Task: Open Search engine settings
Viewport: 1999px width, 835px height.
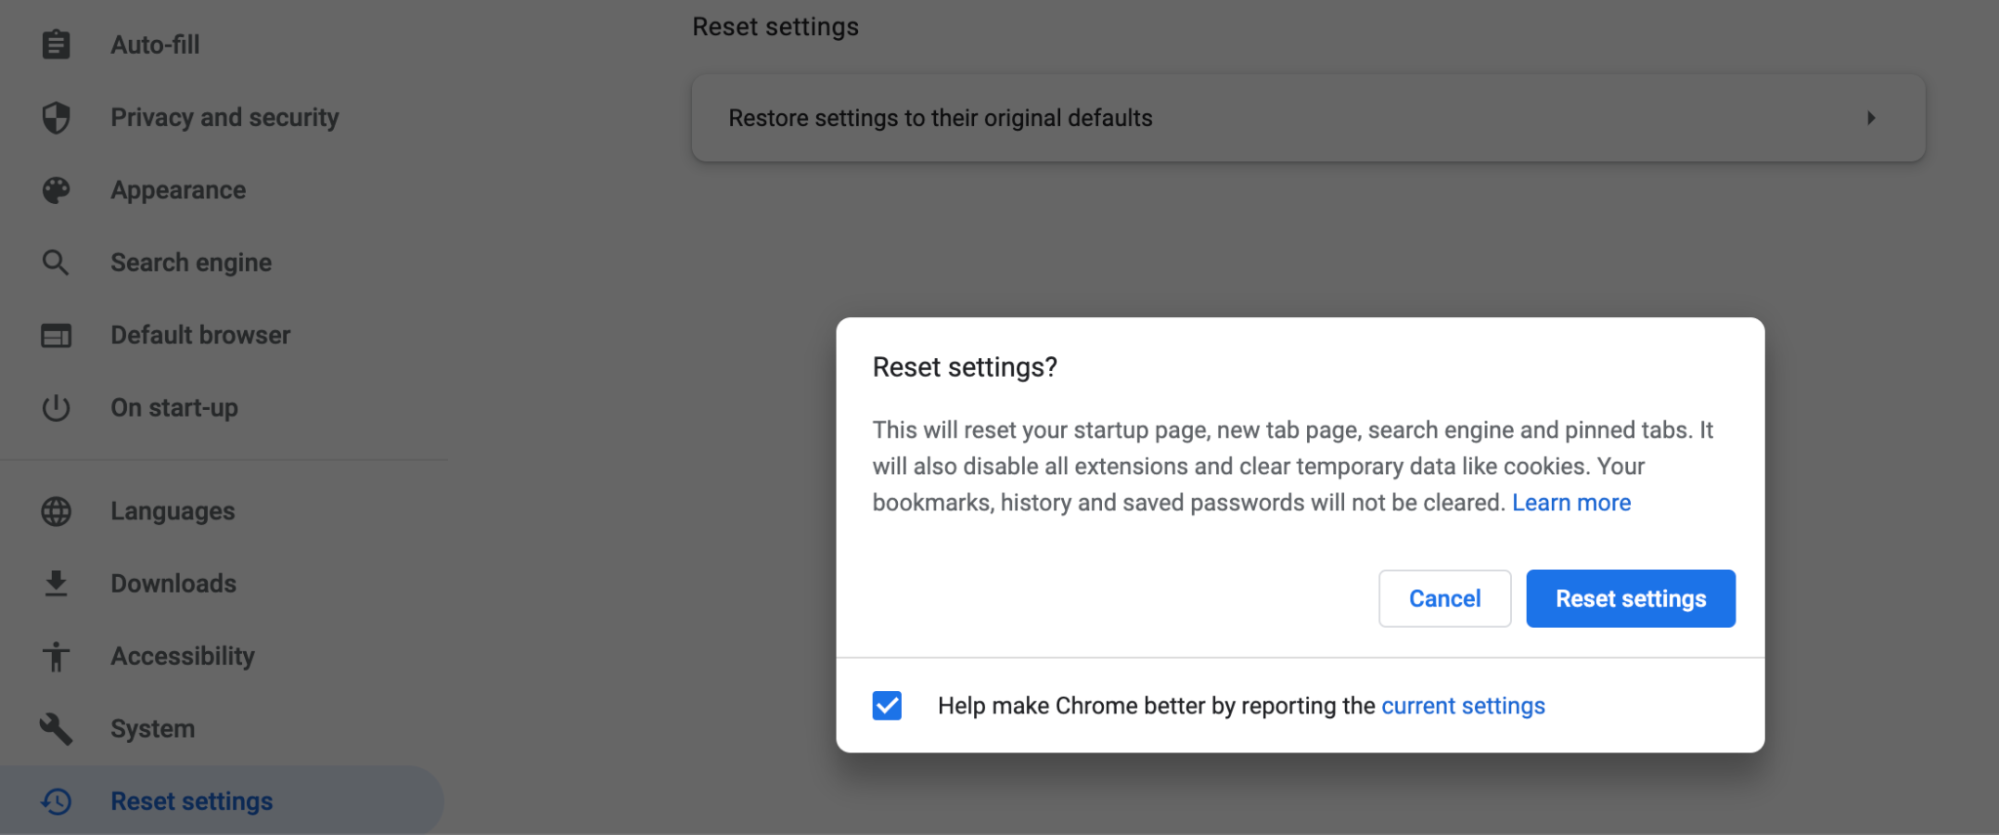Action: pyautogui.click(x=191, y=263)
